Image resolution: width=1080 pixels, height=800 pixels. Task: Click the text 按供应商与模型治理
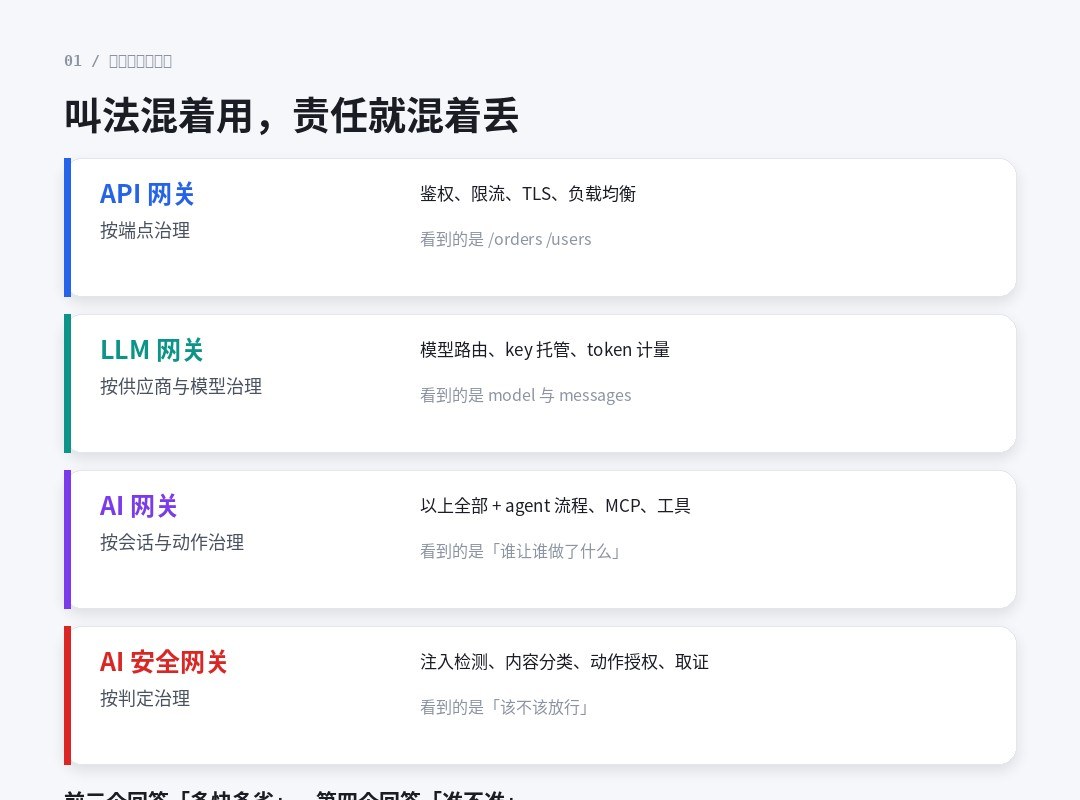(x=180, y=387)
